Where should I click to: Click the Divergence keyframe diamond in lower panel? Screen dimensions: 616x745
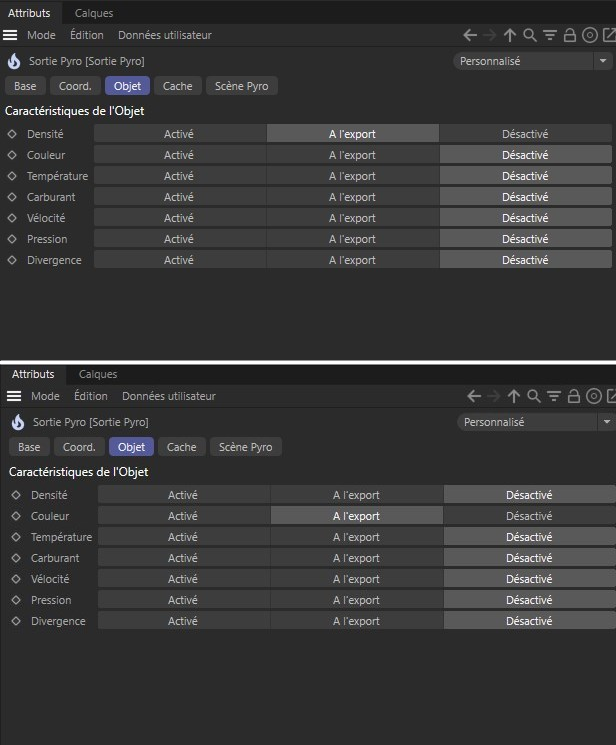click(17, 621)
